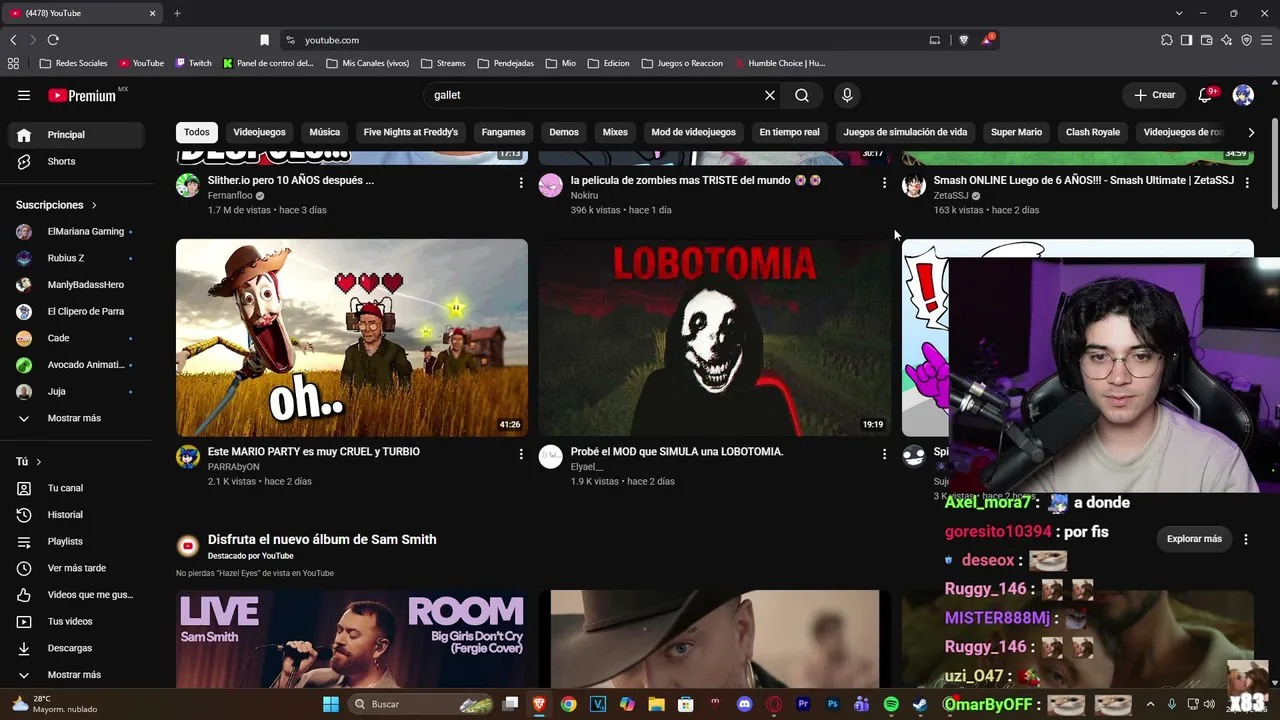Click the magnifier search button
The width and height of the screenshot is (1280, 720).
[802, 95]
